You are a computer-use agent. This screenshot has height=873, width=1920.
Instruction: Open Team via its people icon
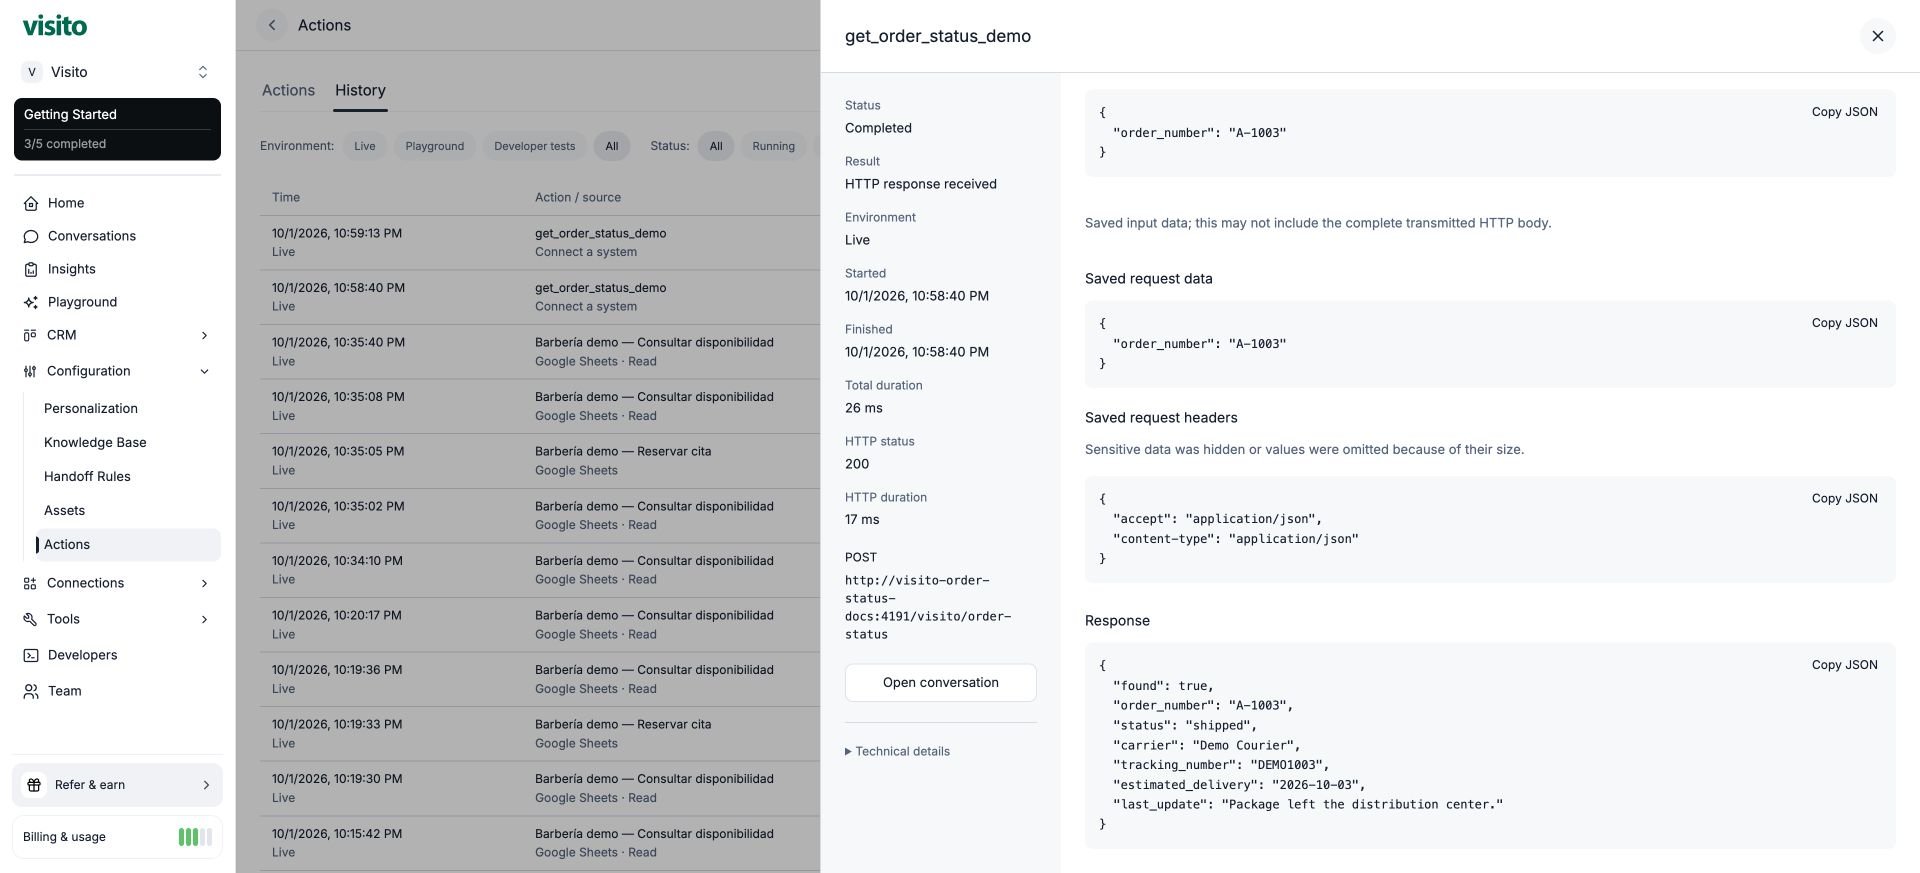(x=31, y=691)
